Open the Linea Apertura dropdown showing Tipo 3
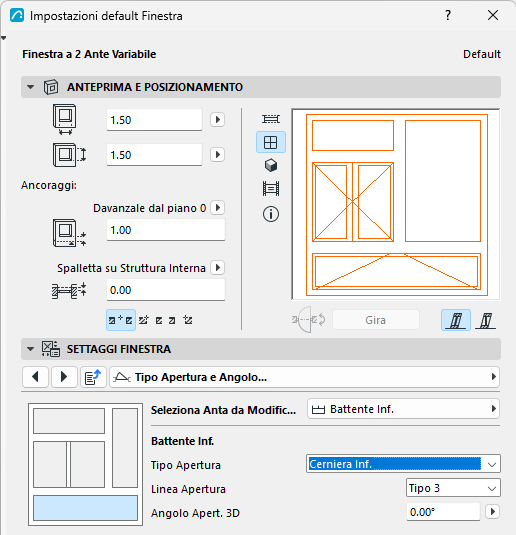Image resolution: width=516 pixels, height=535 pixels. tap(453, 488)
